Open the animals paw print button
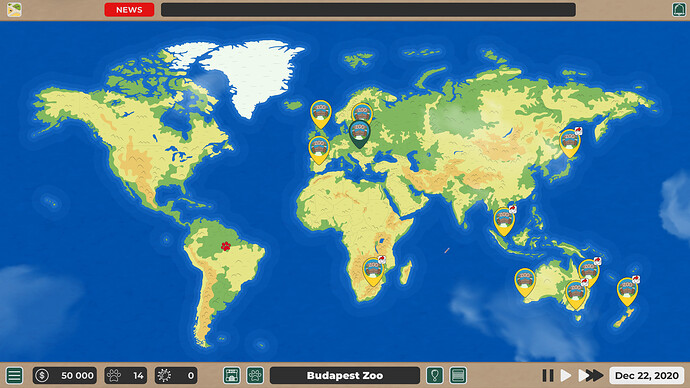Screen dimensions: 690x388 tap(255, 376)
